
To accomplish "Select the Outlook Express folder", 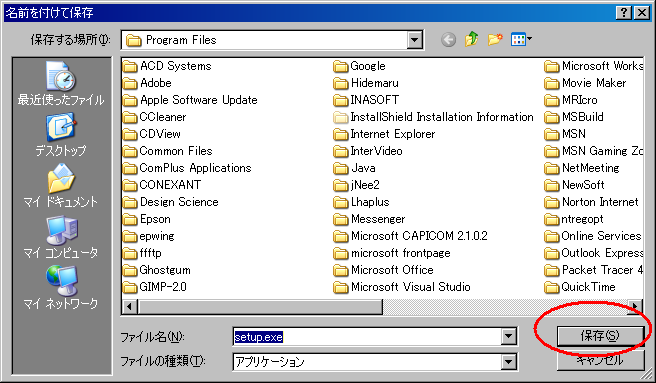I will [x=594, y=253].
